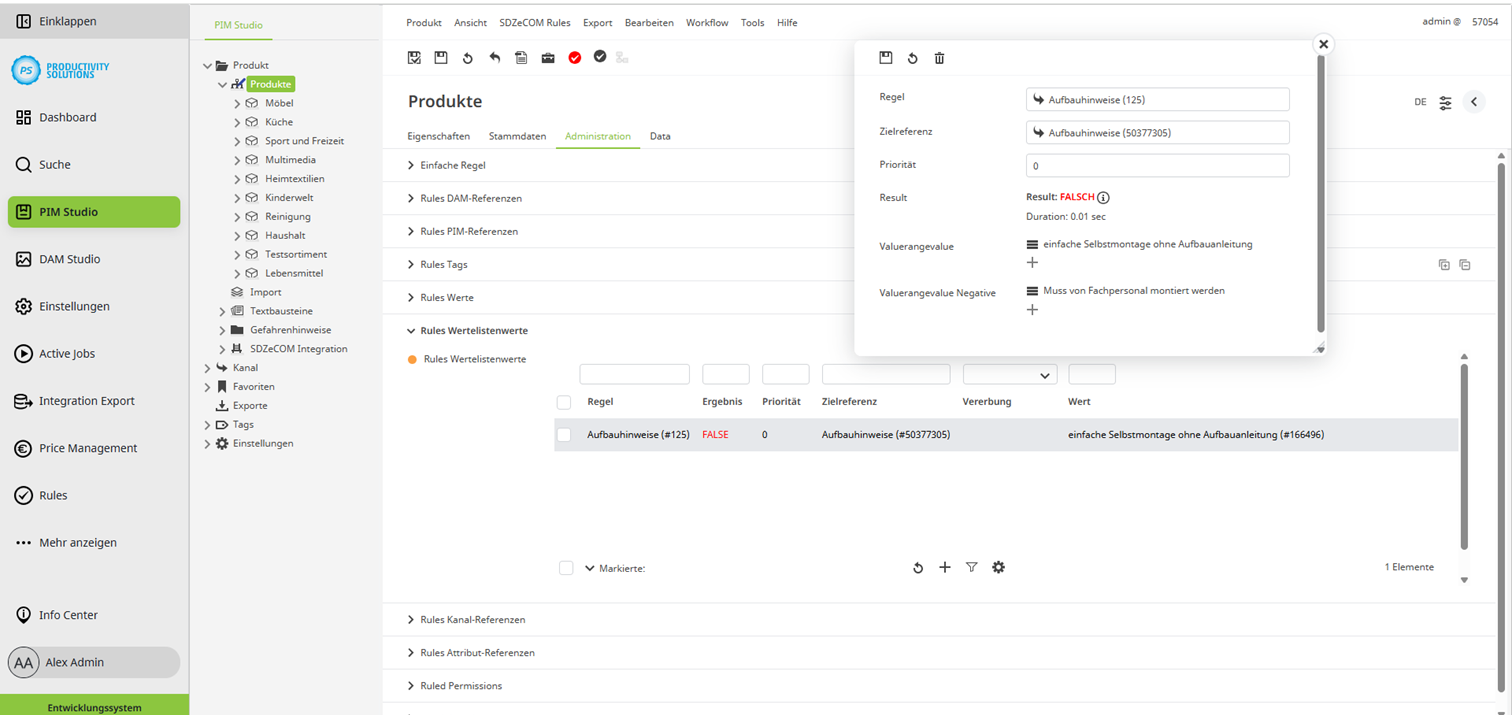Image resolution: width=1512 pixels, height=715 pixels.
Task: Click the info icon beside FALSCH result
Action: coord(1104,198)
